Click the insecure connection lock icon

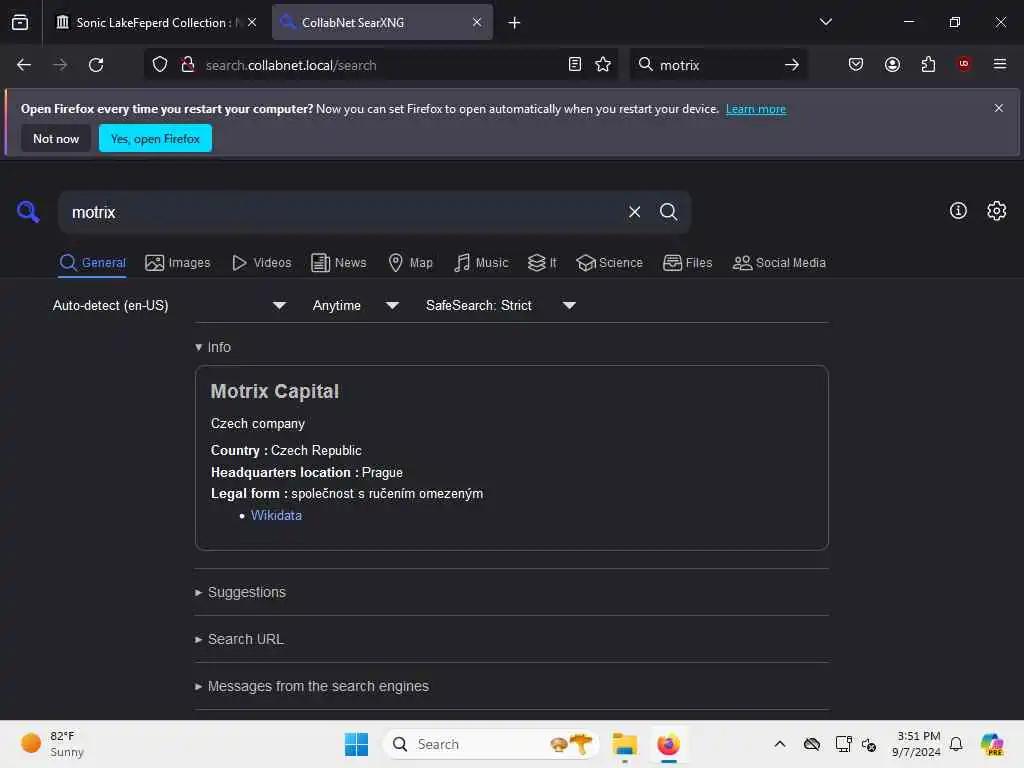pos(187,65)
